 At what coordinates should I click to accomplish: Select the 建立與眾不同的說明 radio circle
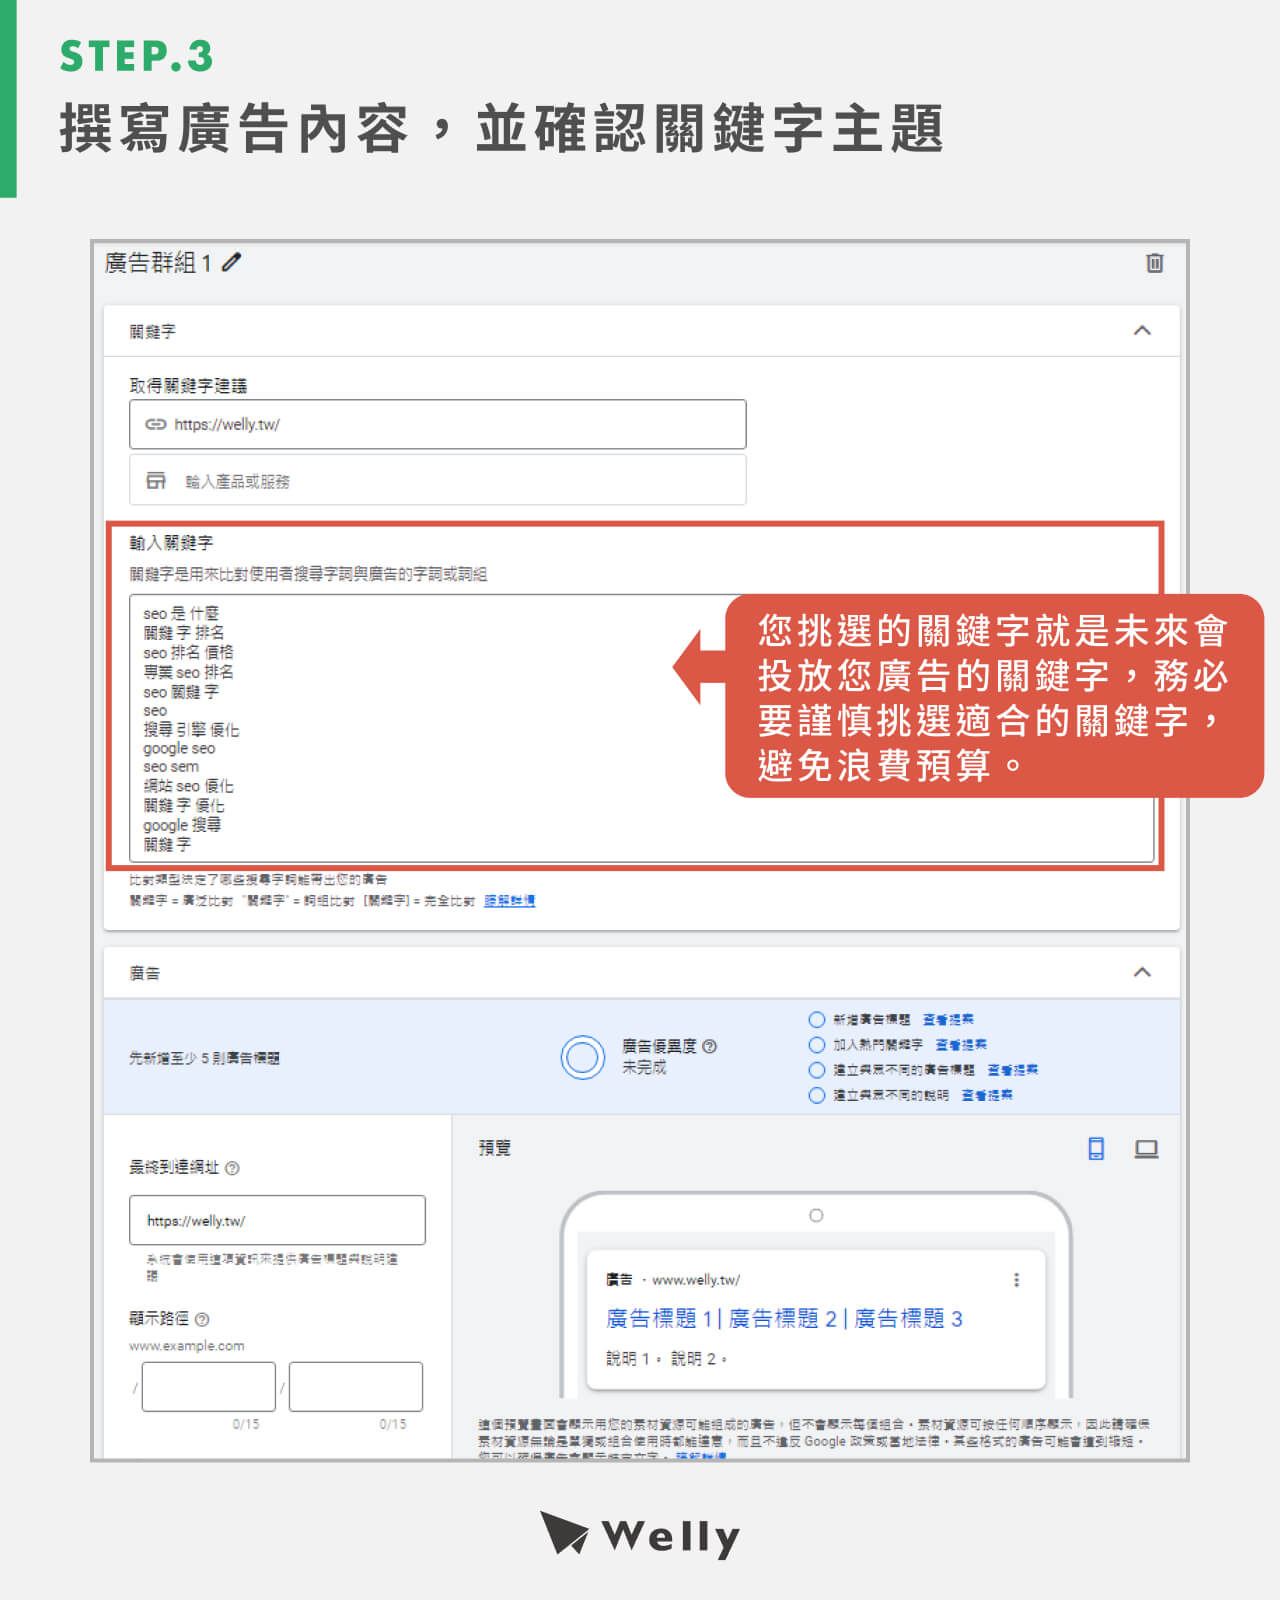coord(817,1095)
